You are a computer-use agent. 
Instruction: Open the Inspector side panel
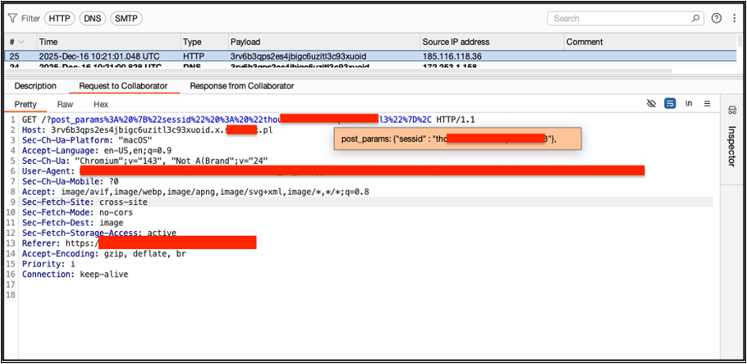pos(733,146)
